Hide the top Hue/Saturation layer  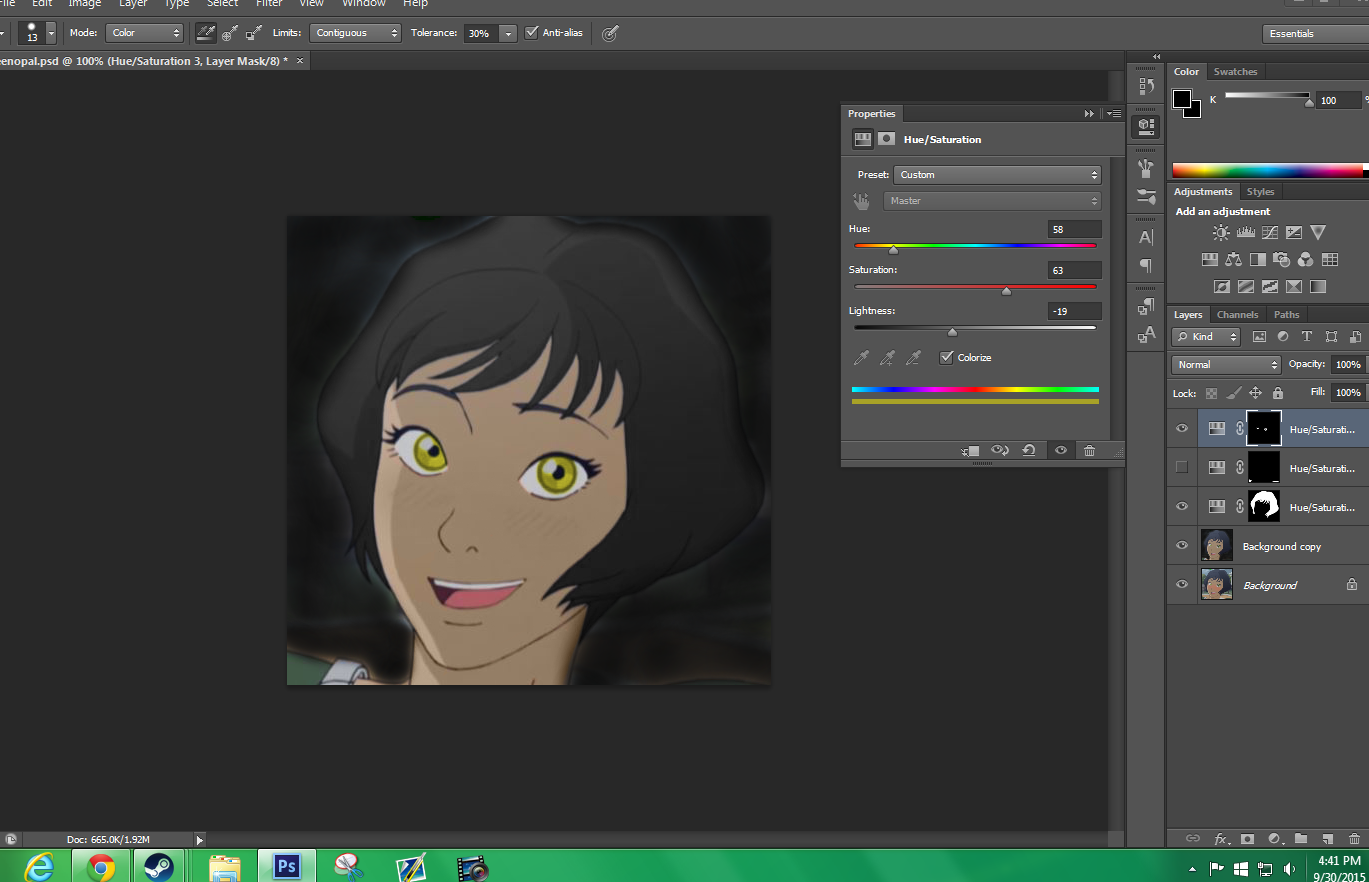pos(1182,428)
